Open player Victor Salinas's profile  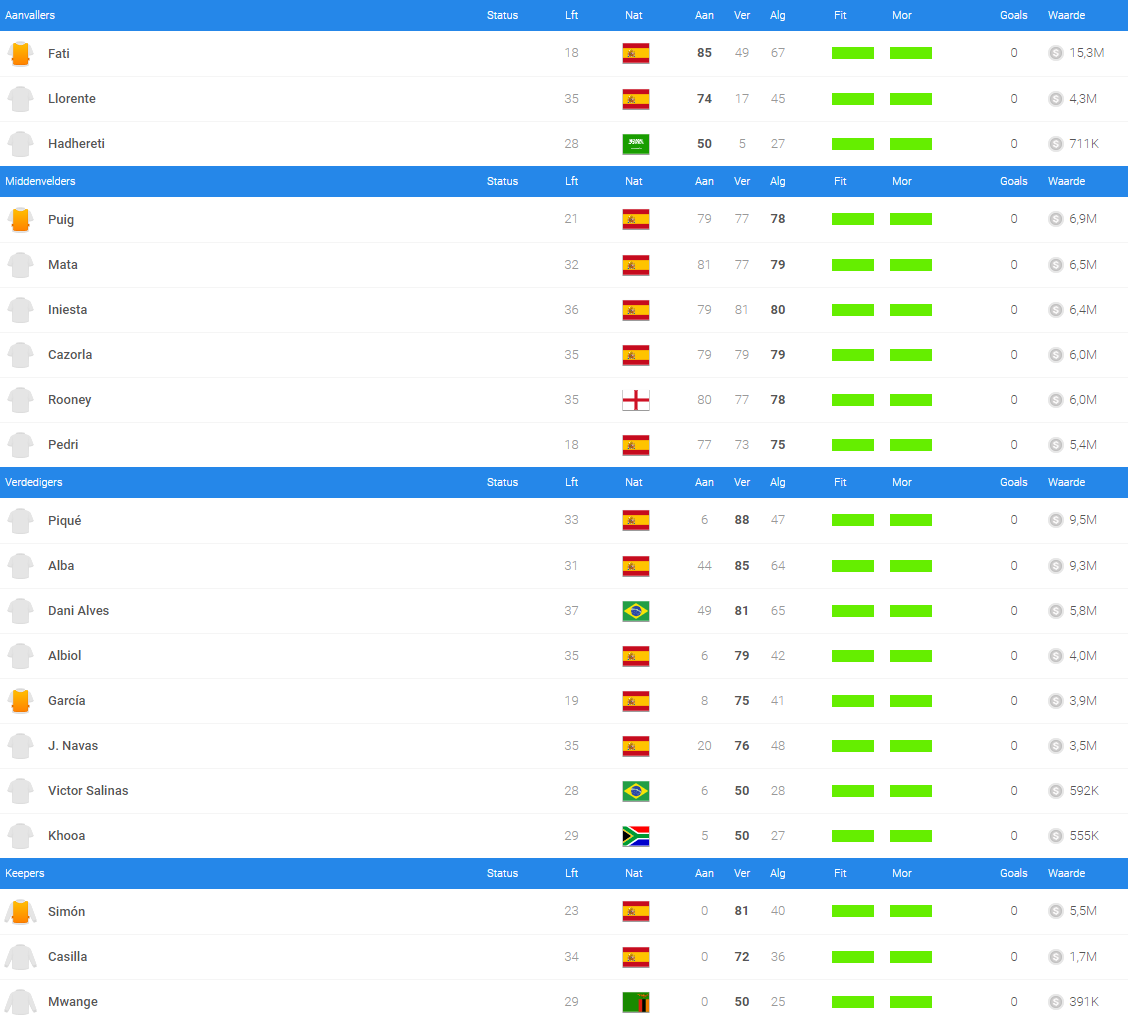point(88,790)
